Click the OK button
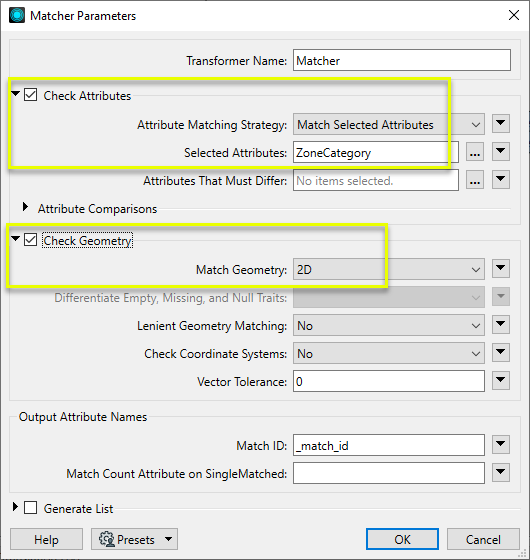Screen dimensions: 530x560 (x=402, y=539)
